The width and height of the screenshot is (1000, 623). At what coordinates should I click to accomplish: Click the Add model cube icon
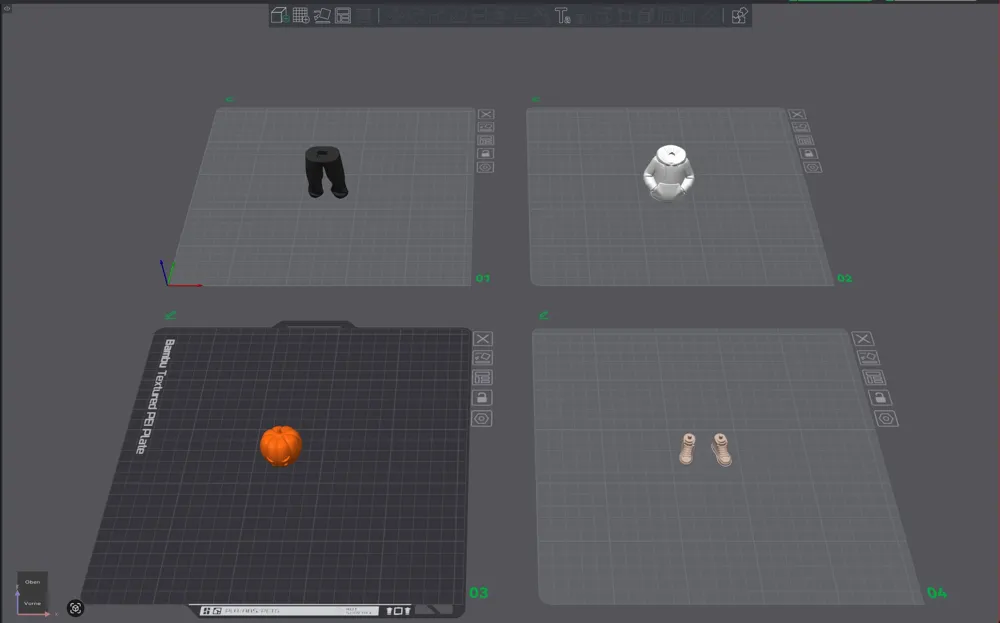[279, 15]
